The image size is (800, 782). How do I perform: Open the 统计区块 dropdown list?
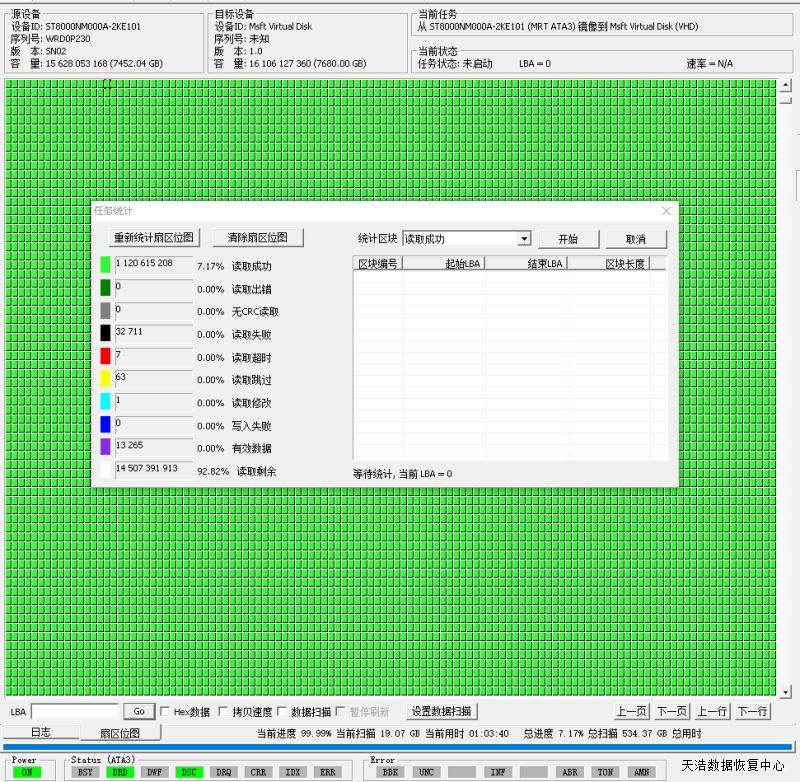pyautogui.click(x=524, y=239)
